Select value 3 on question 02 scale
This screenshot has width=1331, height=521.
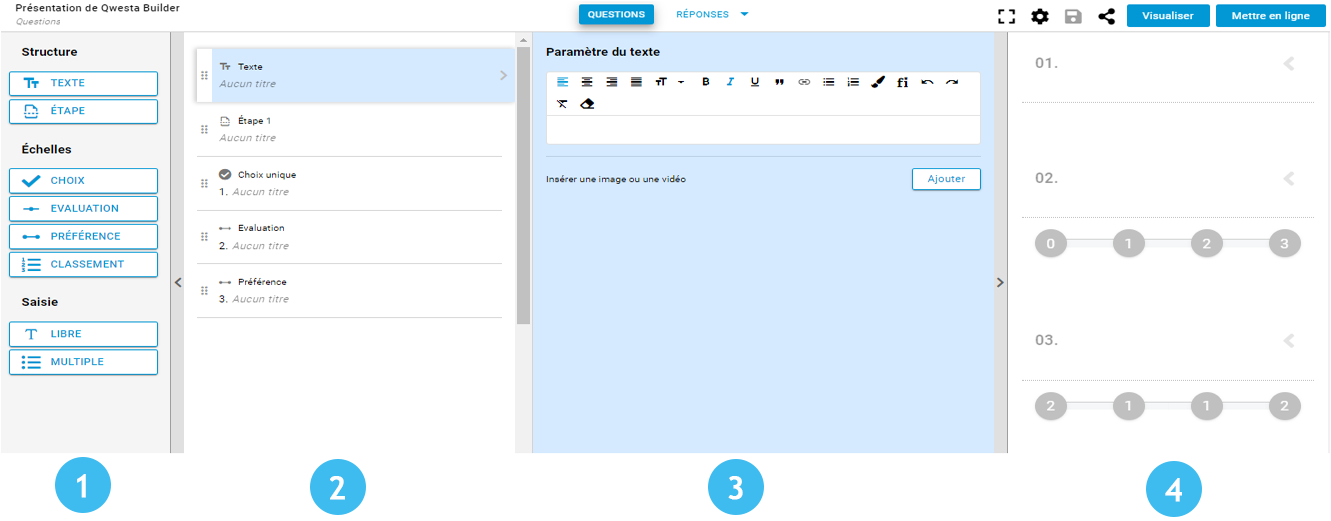[1284, 243]
